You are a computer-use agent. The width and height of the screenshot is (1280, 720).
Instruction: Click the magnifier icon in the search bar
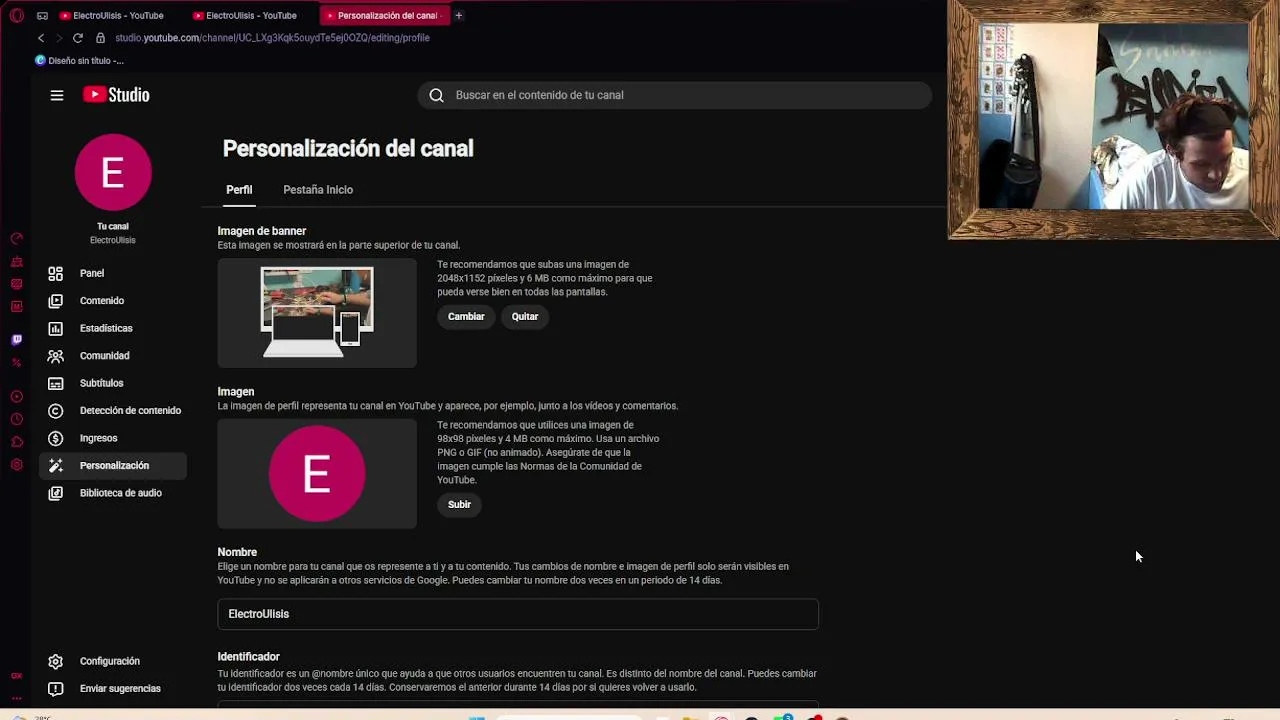coord(436,95)
